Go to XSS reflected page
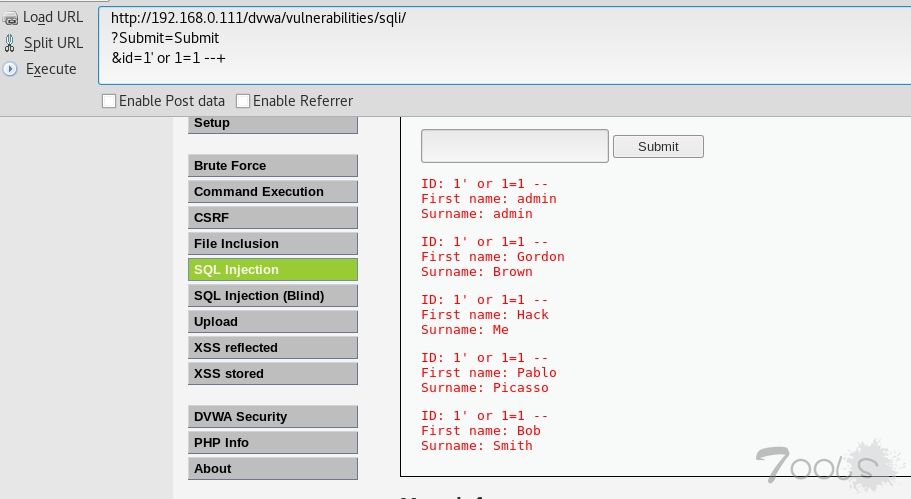This screenshot has height=499, width=911. click(272, 348)
